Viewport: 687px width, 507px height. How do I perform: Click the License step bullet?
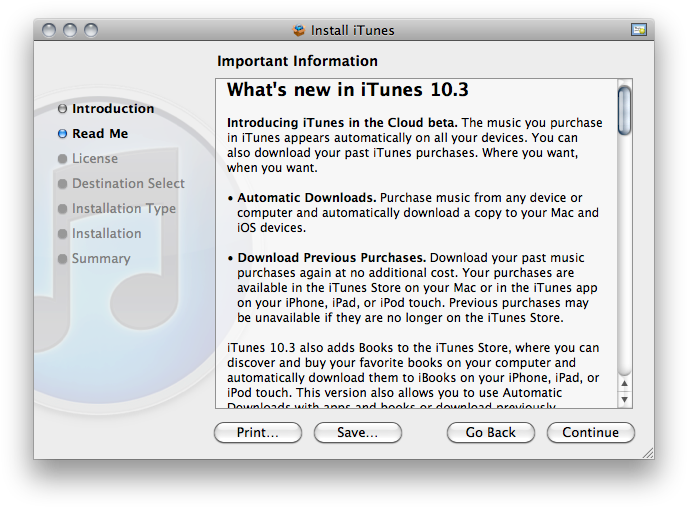(x=62, y=159)
